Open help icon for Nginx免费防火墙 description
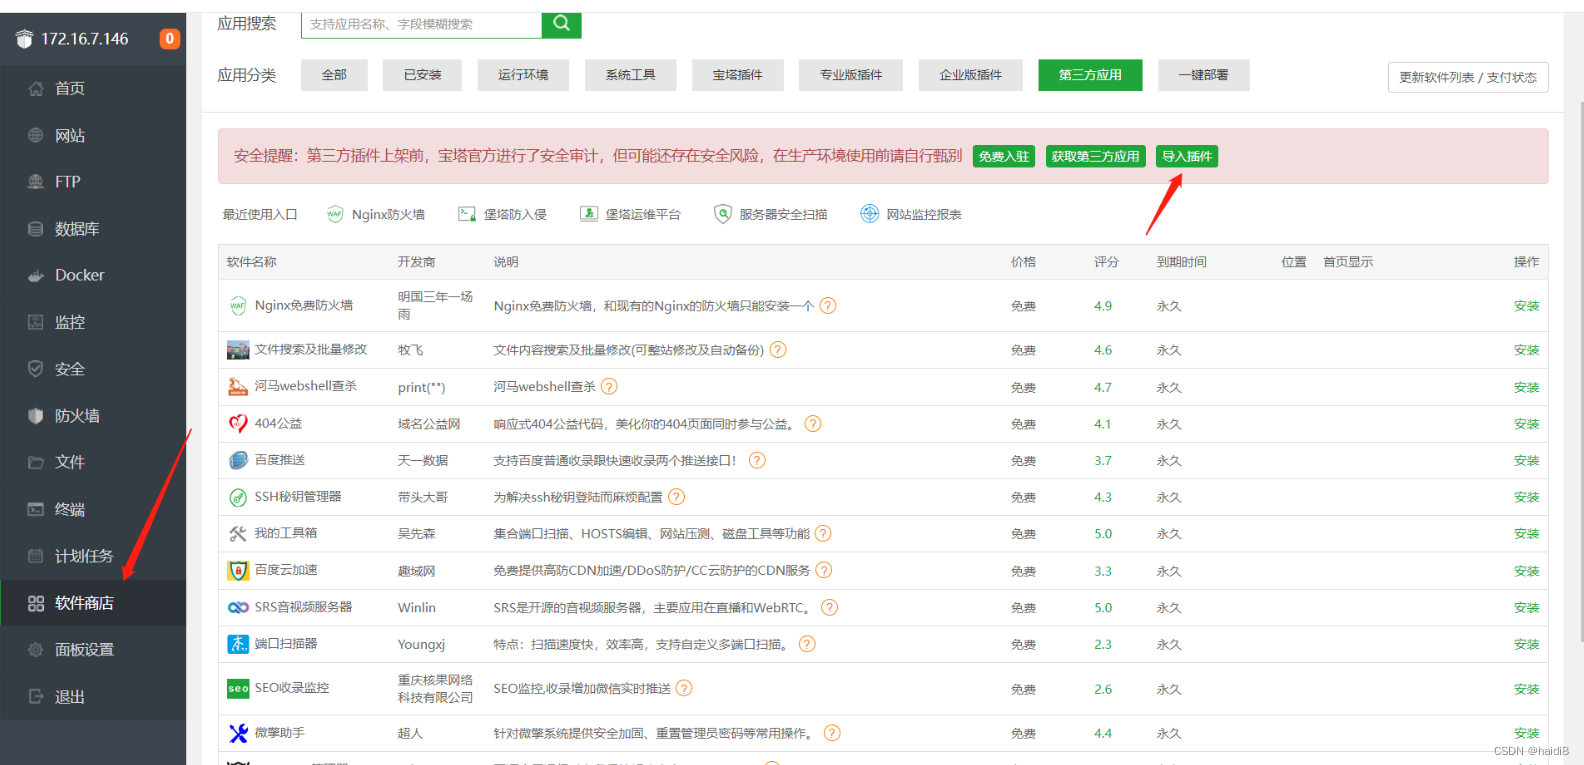 828,306
